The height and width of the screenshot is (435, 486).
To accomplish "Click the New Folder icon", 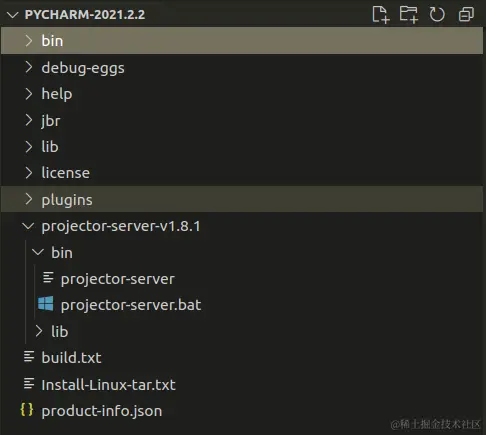I will pos(409,15).
